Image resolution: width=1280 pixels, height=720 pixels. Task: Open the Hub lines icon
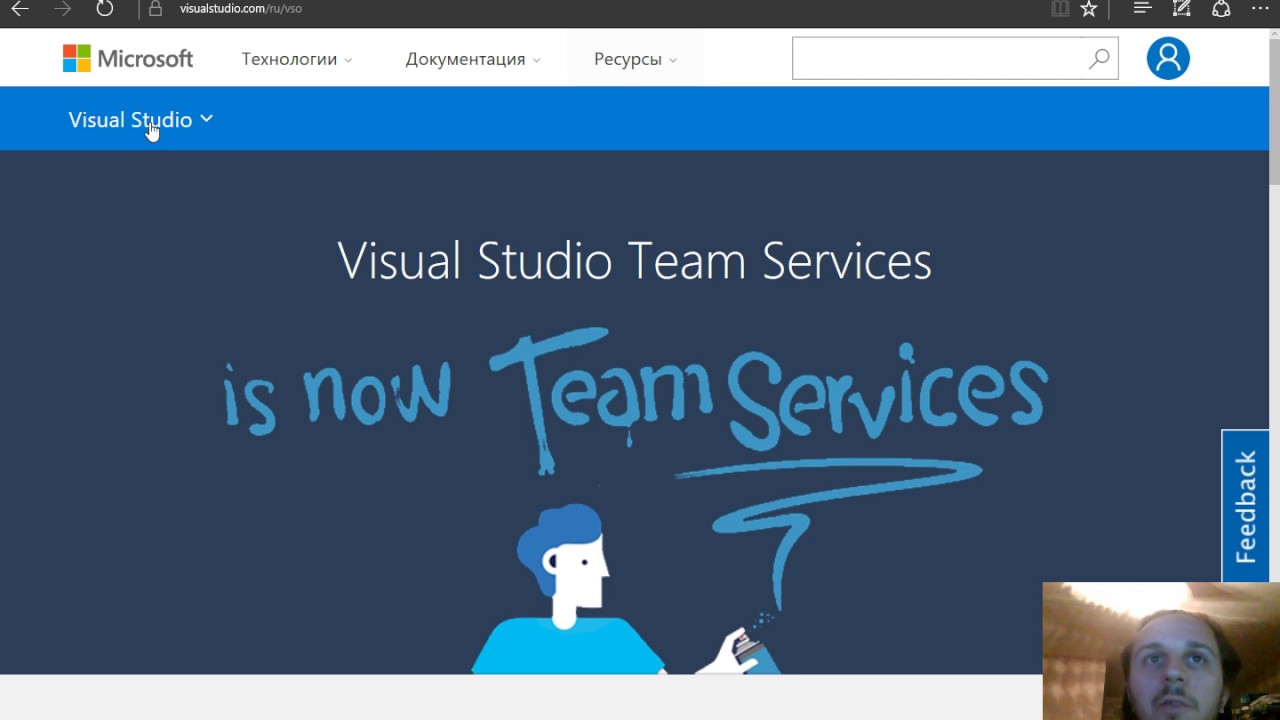tap(1143, 8)
